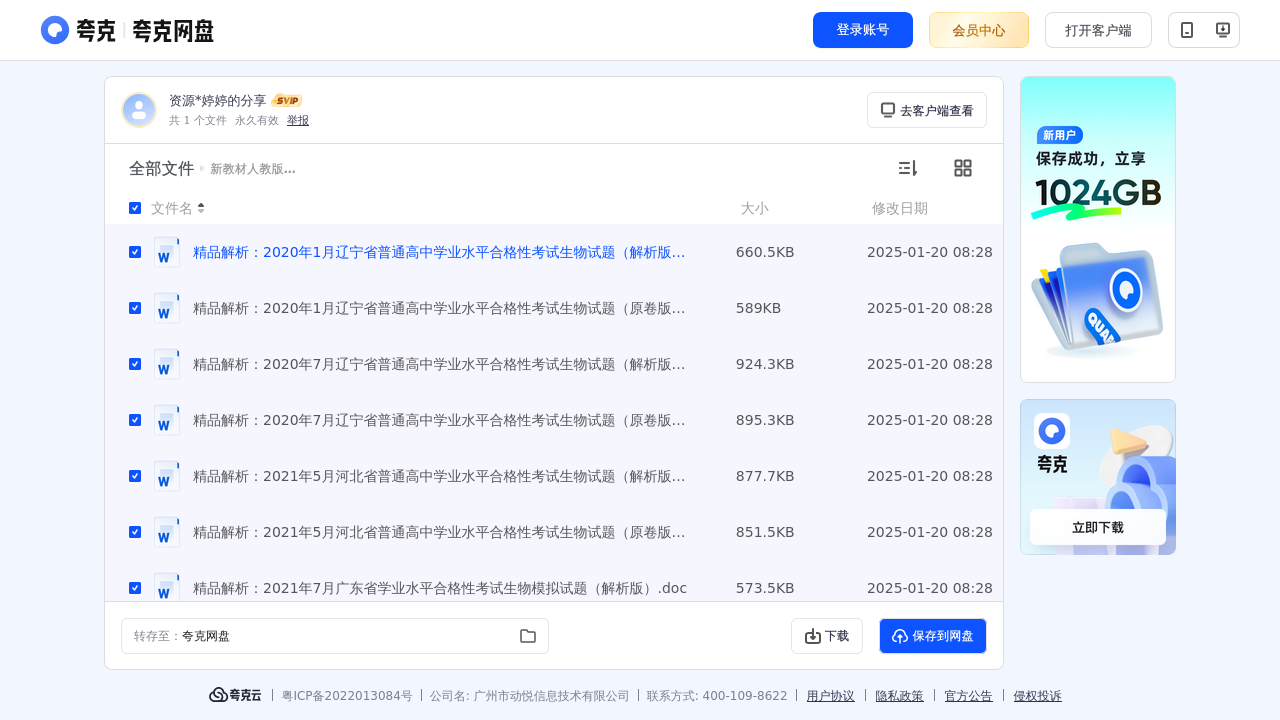
Task: Click 下载 download button
Action: 827,636
